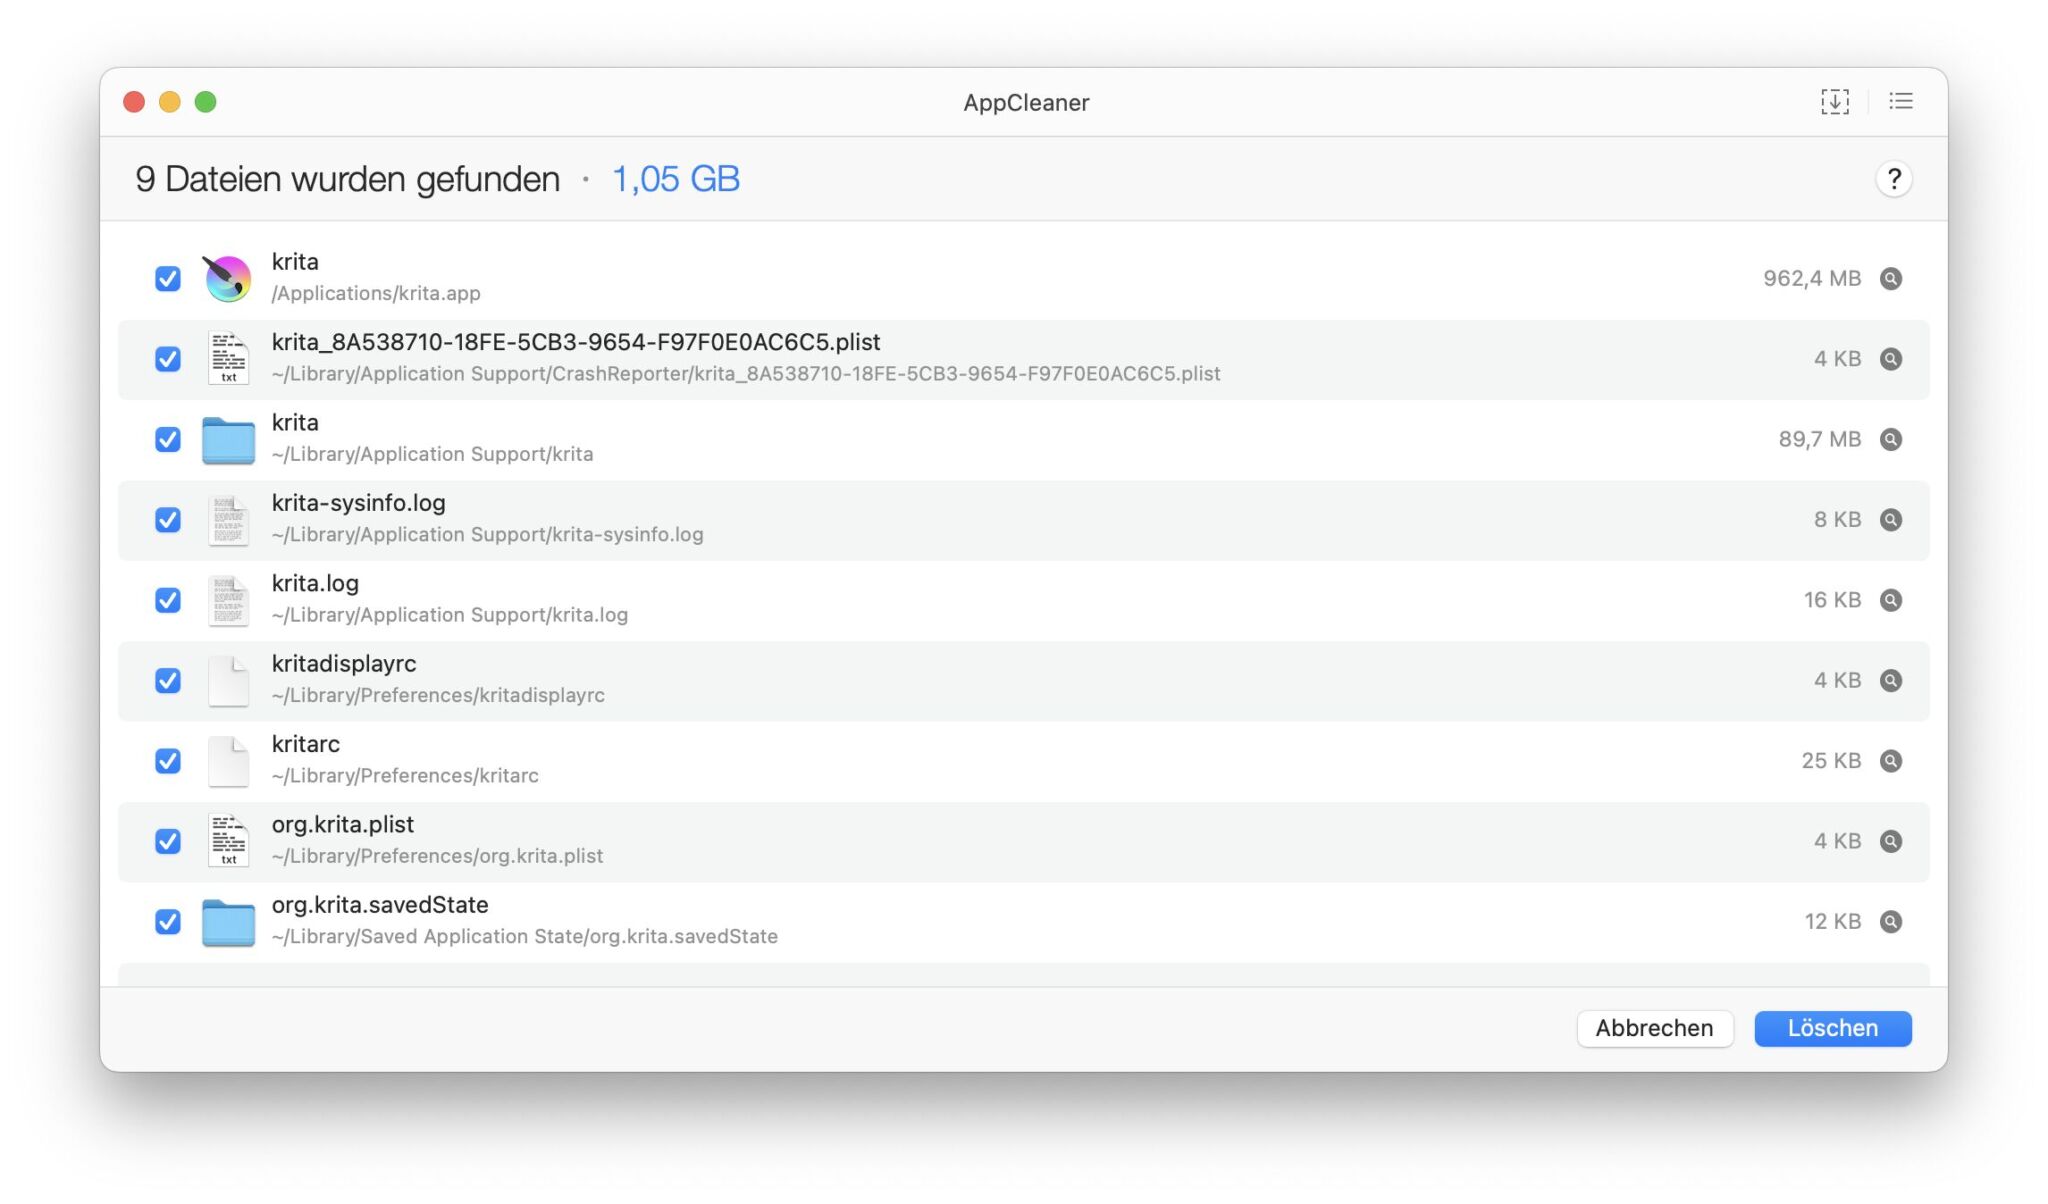The width and height of the screenshot is (2048, 1204).
Task: Open the help question mark button
Action: [1893, 179]
